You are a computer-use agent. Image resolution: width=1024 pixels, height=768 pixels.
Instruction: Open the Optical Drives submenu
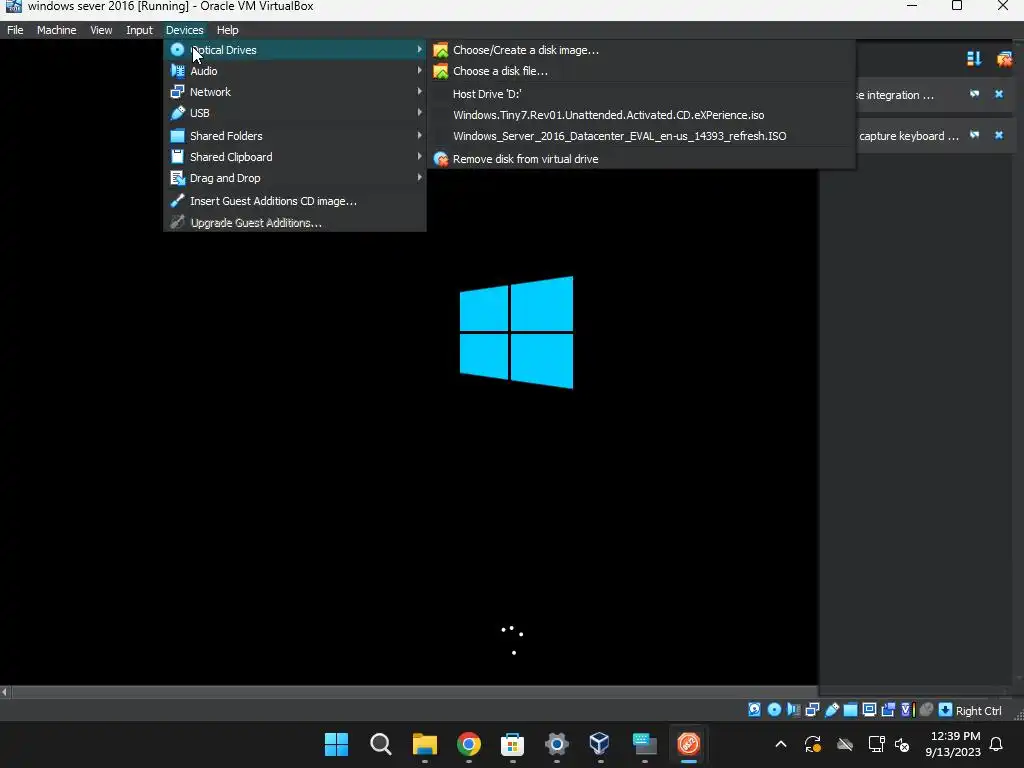pyautogui.click(x=295, y=50)
